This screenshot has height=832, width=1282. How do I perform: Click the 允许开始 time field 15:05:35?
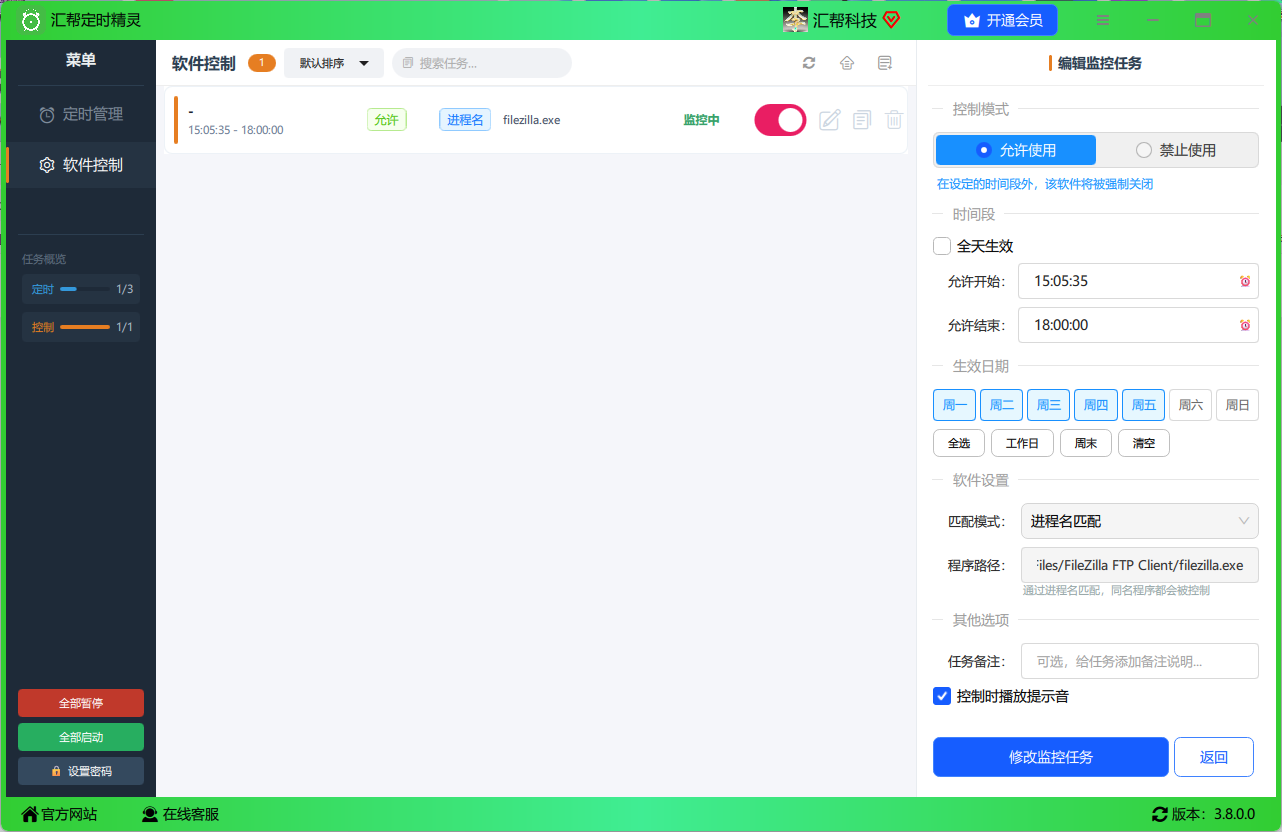[x=1138, y=282]
